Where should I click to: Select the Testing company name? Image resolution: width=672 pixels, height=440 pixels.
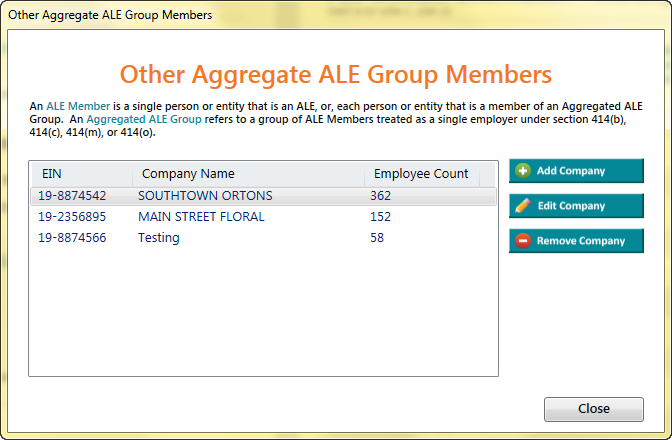[x=159, y=238]
